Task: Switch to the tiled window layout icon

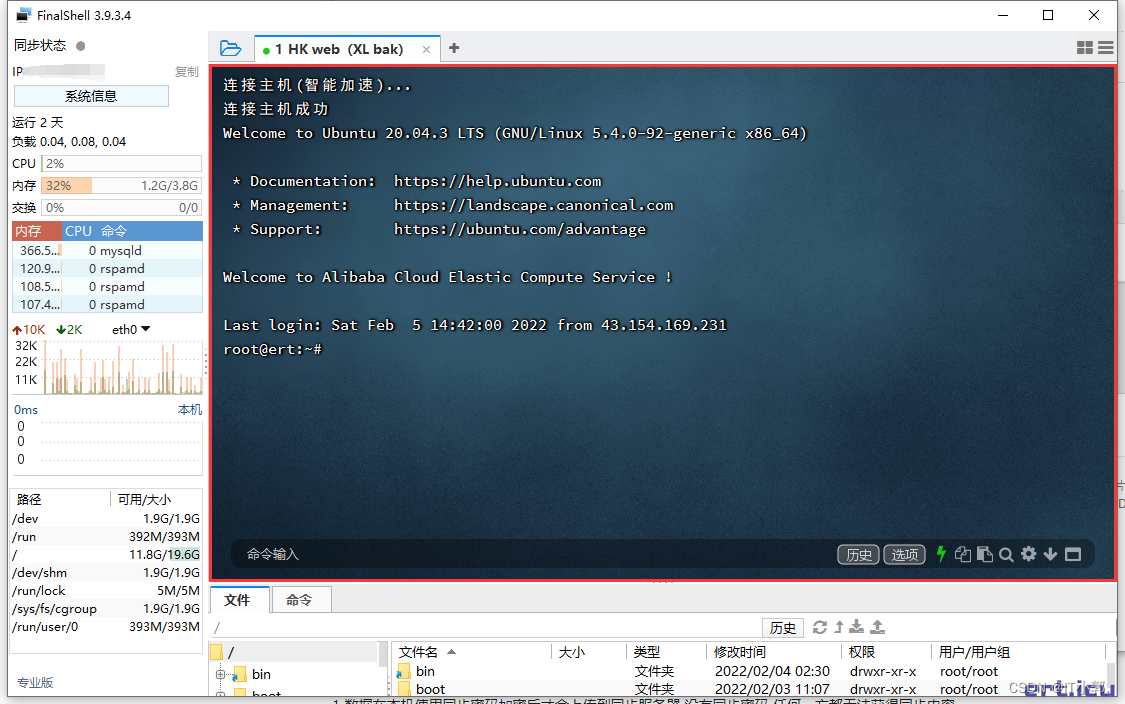Action: [x=1085, y=47]
